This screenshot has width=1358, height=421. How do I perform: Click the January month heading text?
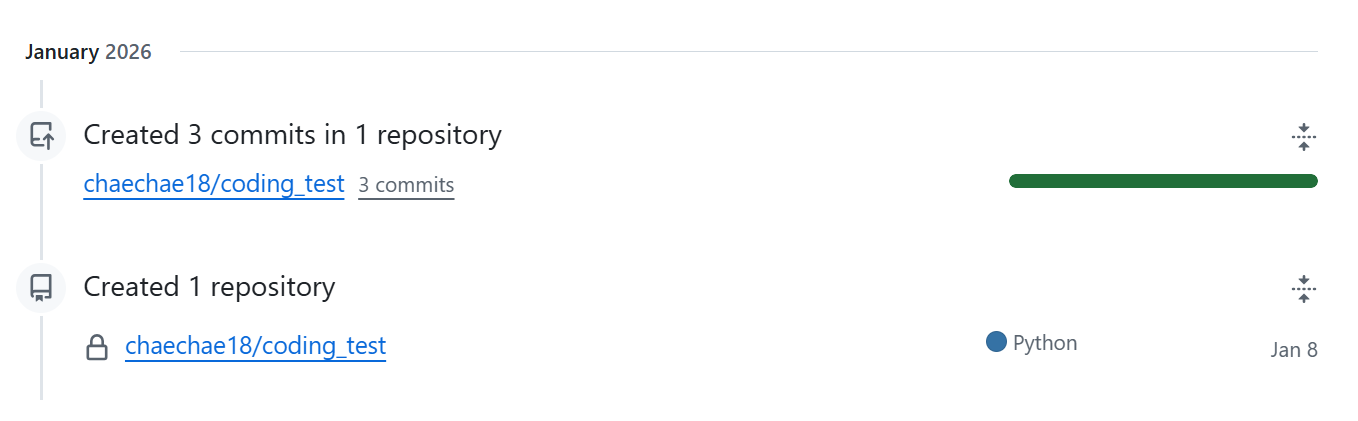[62, 52]
